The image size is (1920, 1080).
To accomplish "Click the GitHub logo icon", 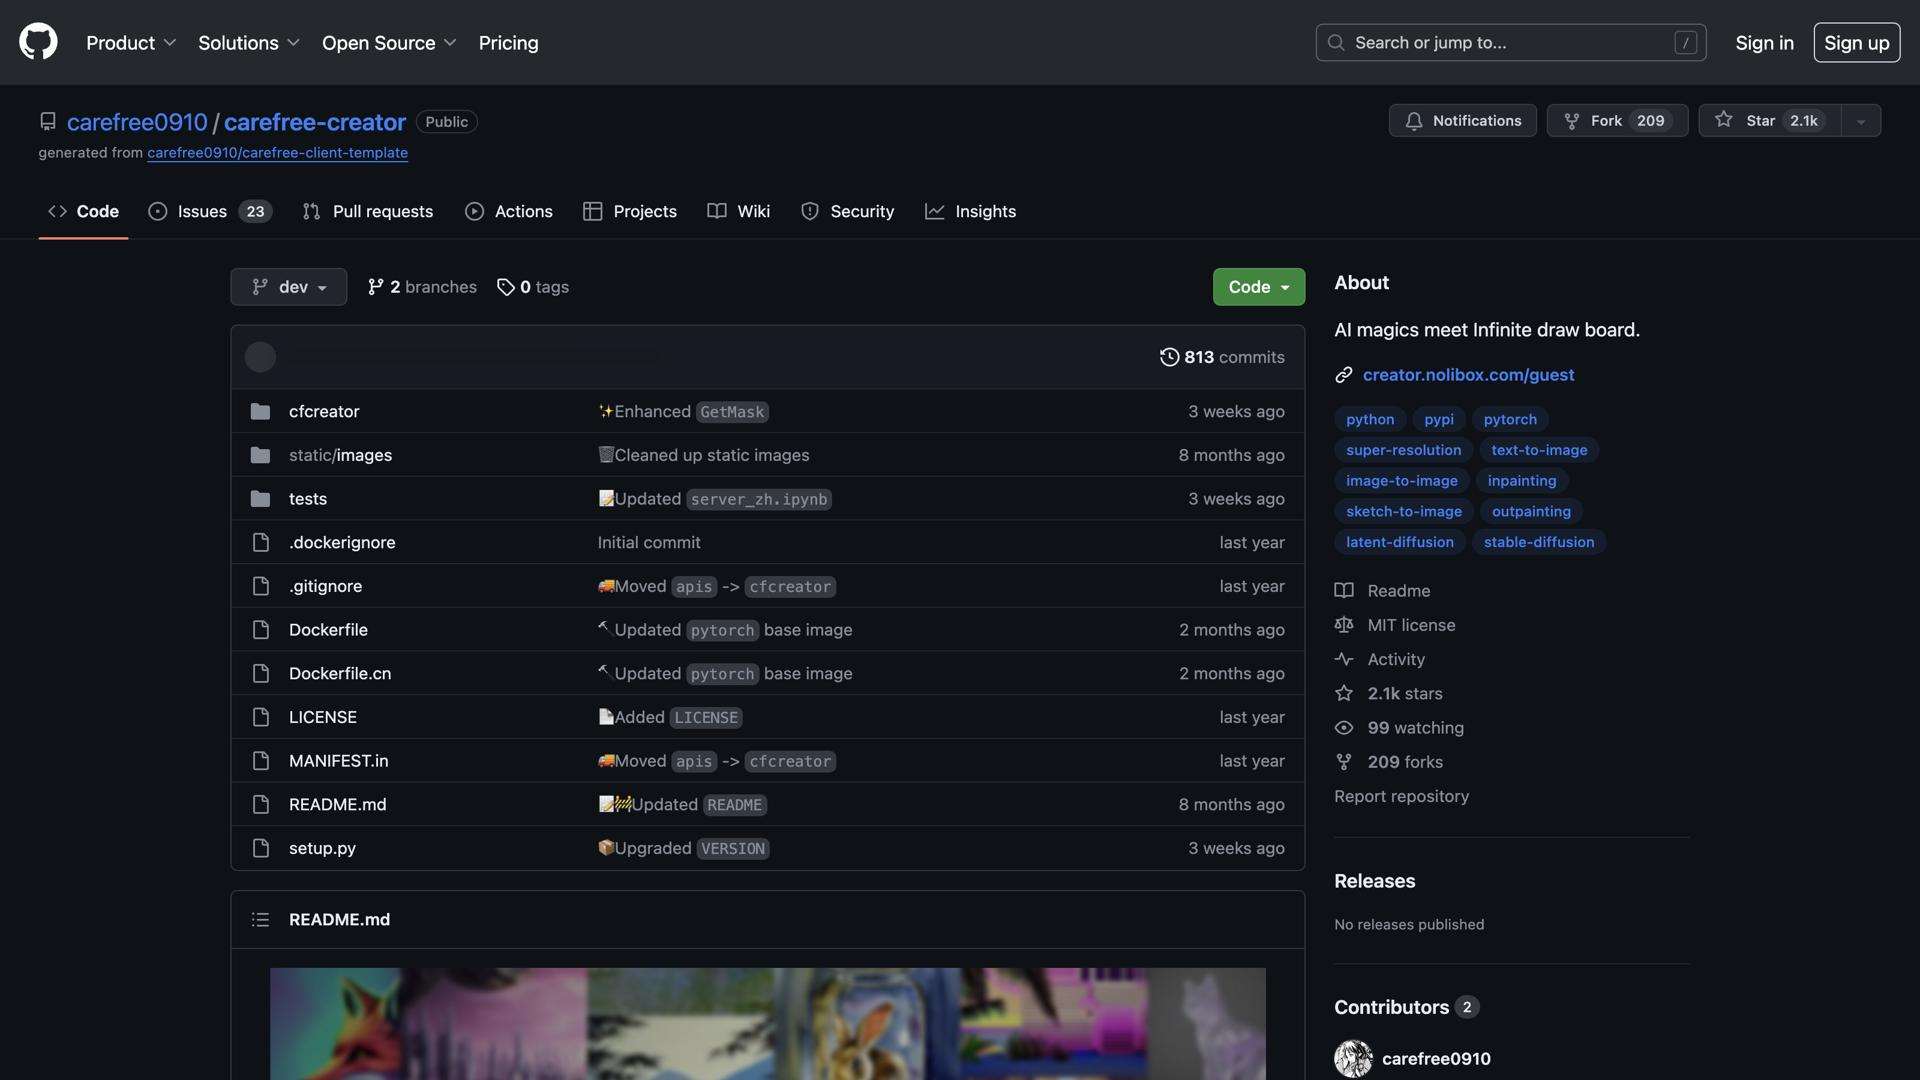I will coord(37,41).
